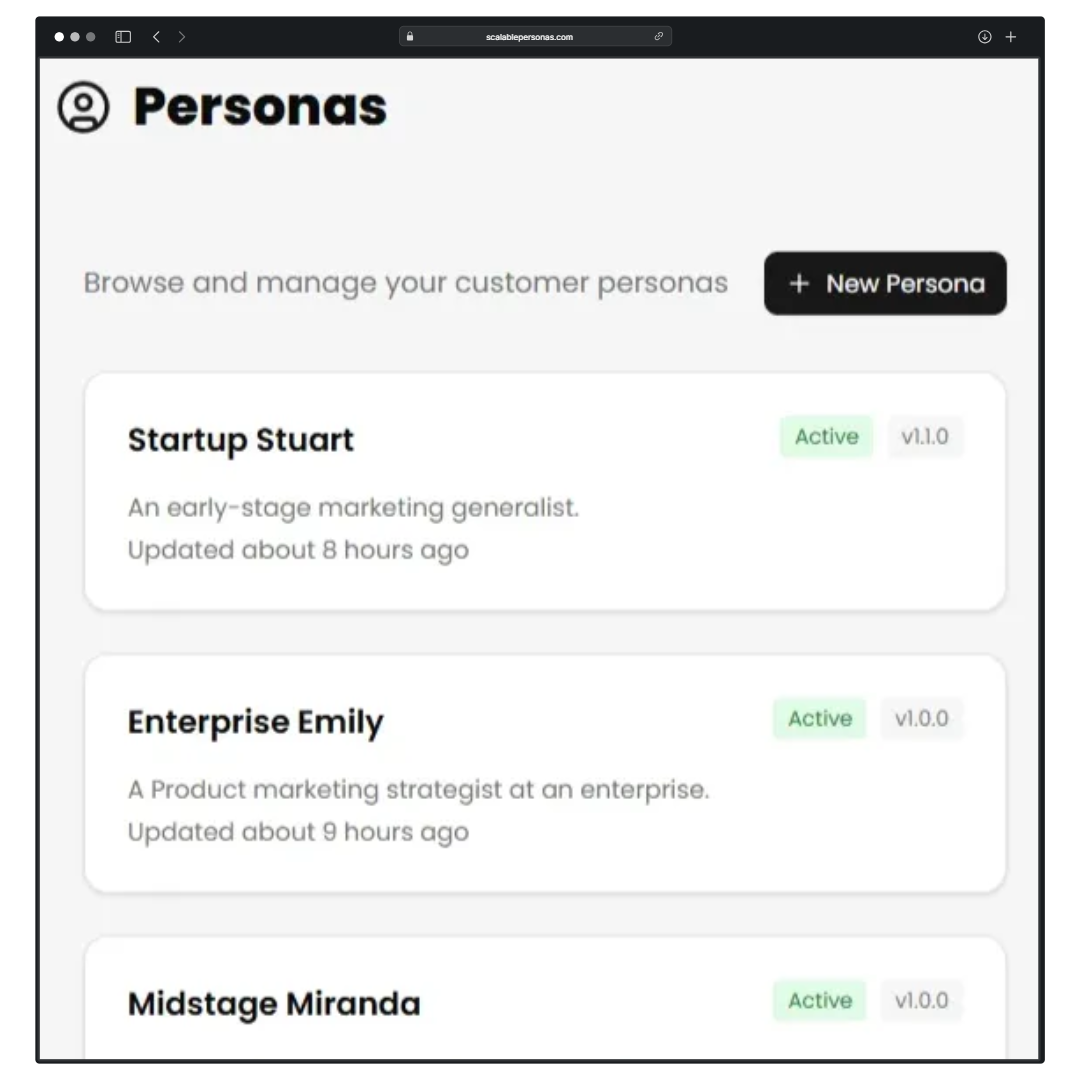Toggle the Safari sidebar panel
This screenshot has width=1080, height=1080.
pos(123,36)
